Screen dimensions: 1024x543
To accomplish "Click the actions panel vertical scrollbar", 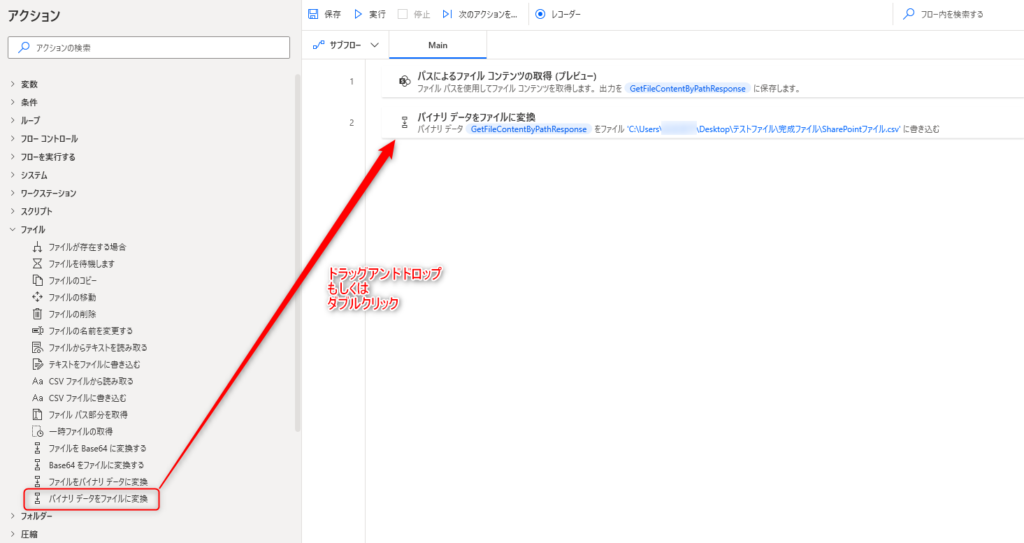I will [x=297, y=250].
